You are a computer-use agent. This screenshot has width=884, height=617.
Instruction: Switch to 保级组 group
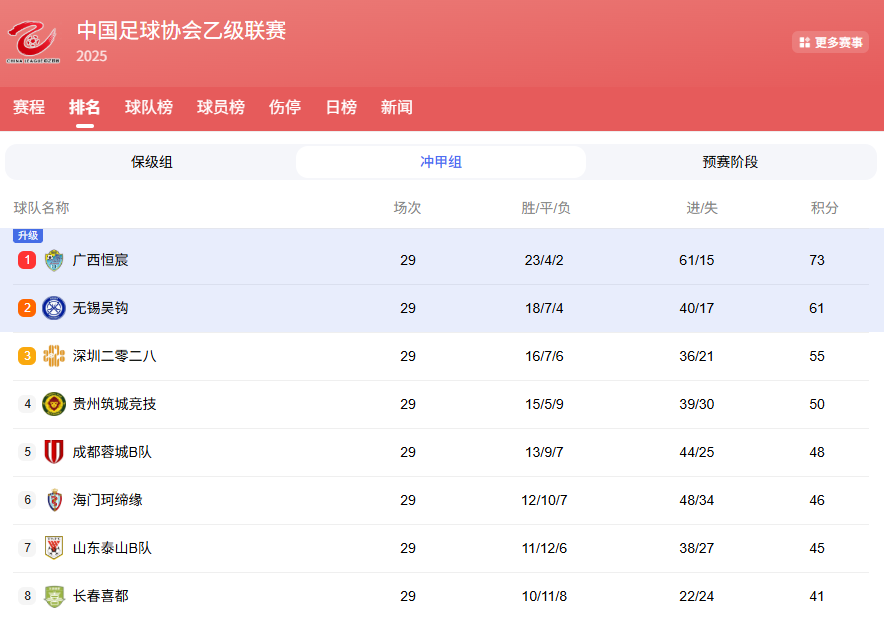[x=152, y=162]
